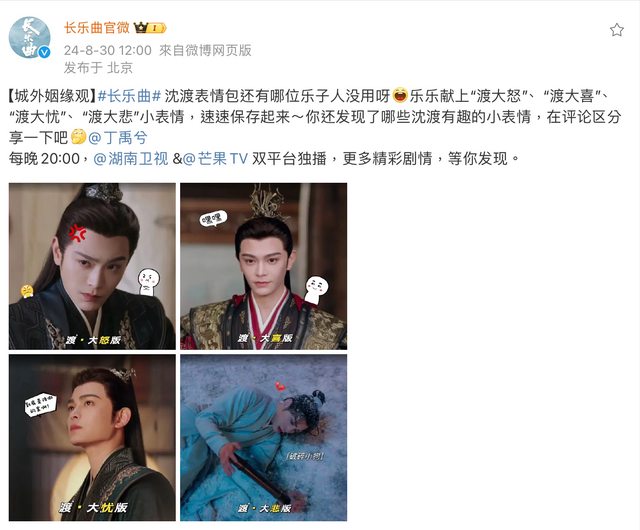Image resolution: width=640 pixels, height=530 pixels.
Task: Open the 渡·大悲版 image thumbnail
Action: [264, 438]
